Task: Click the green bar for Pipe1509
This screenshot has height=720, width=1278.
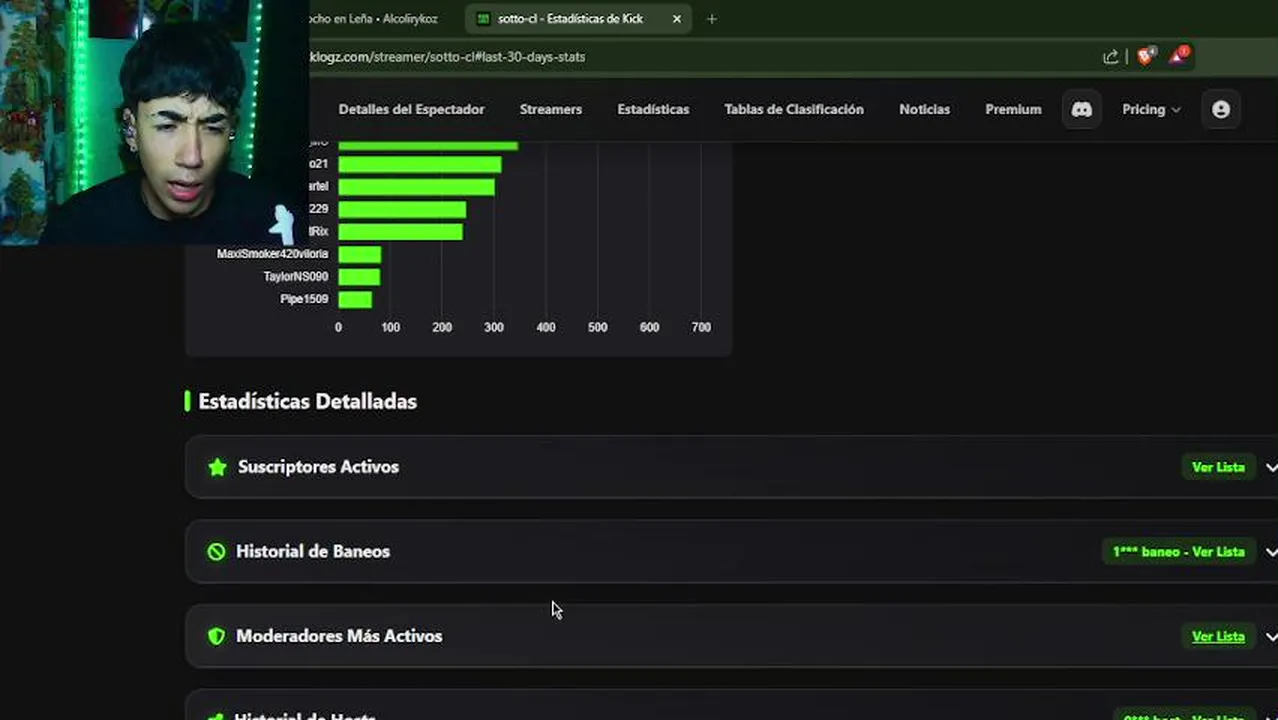Action: click(355, 300)
